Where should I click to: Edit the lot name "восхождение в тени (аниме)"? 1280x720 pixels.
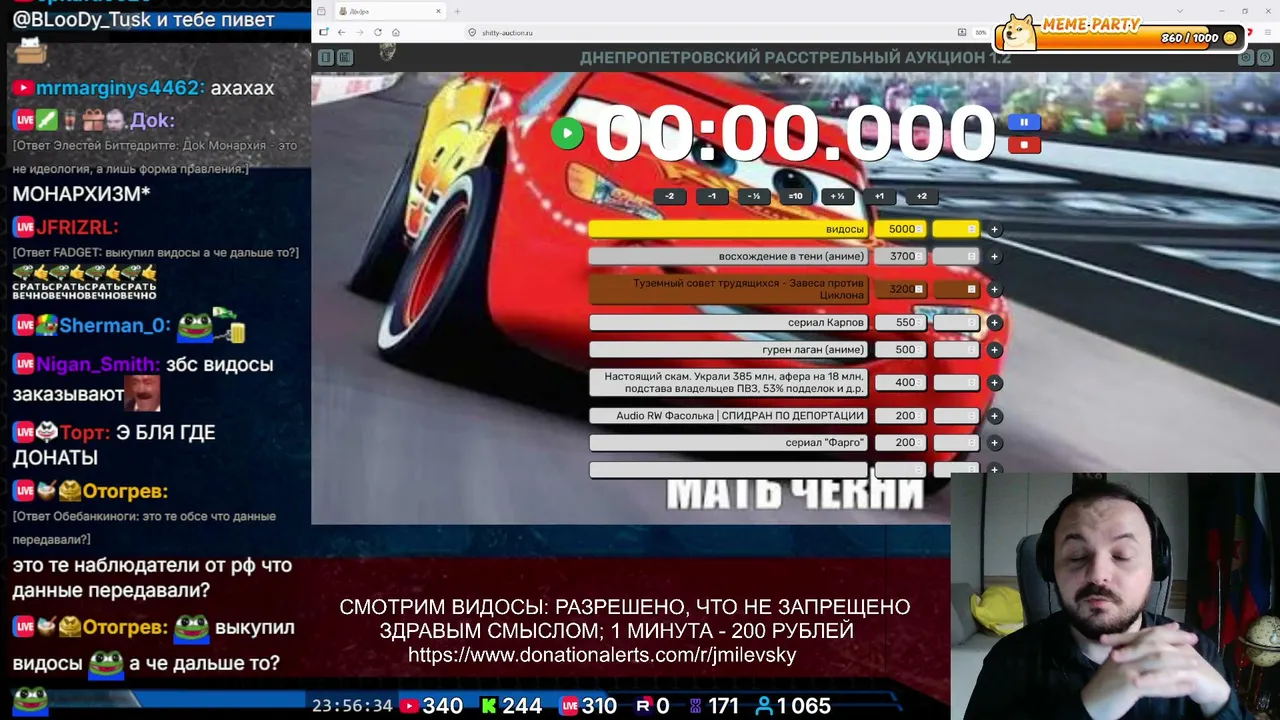click(728, 257)
